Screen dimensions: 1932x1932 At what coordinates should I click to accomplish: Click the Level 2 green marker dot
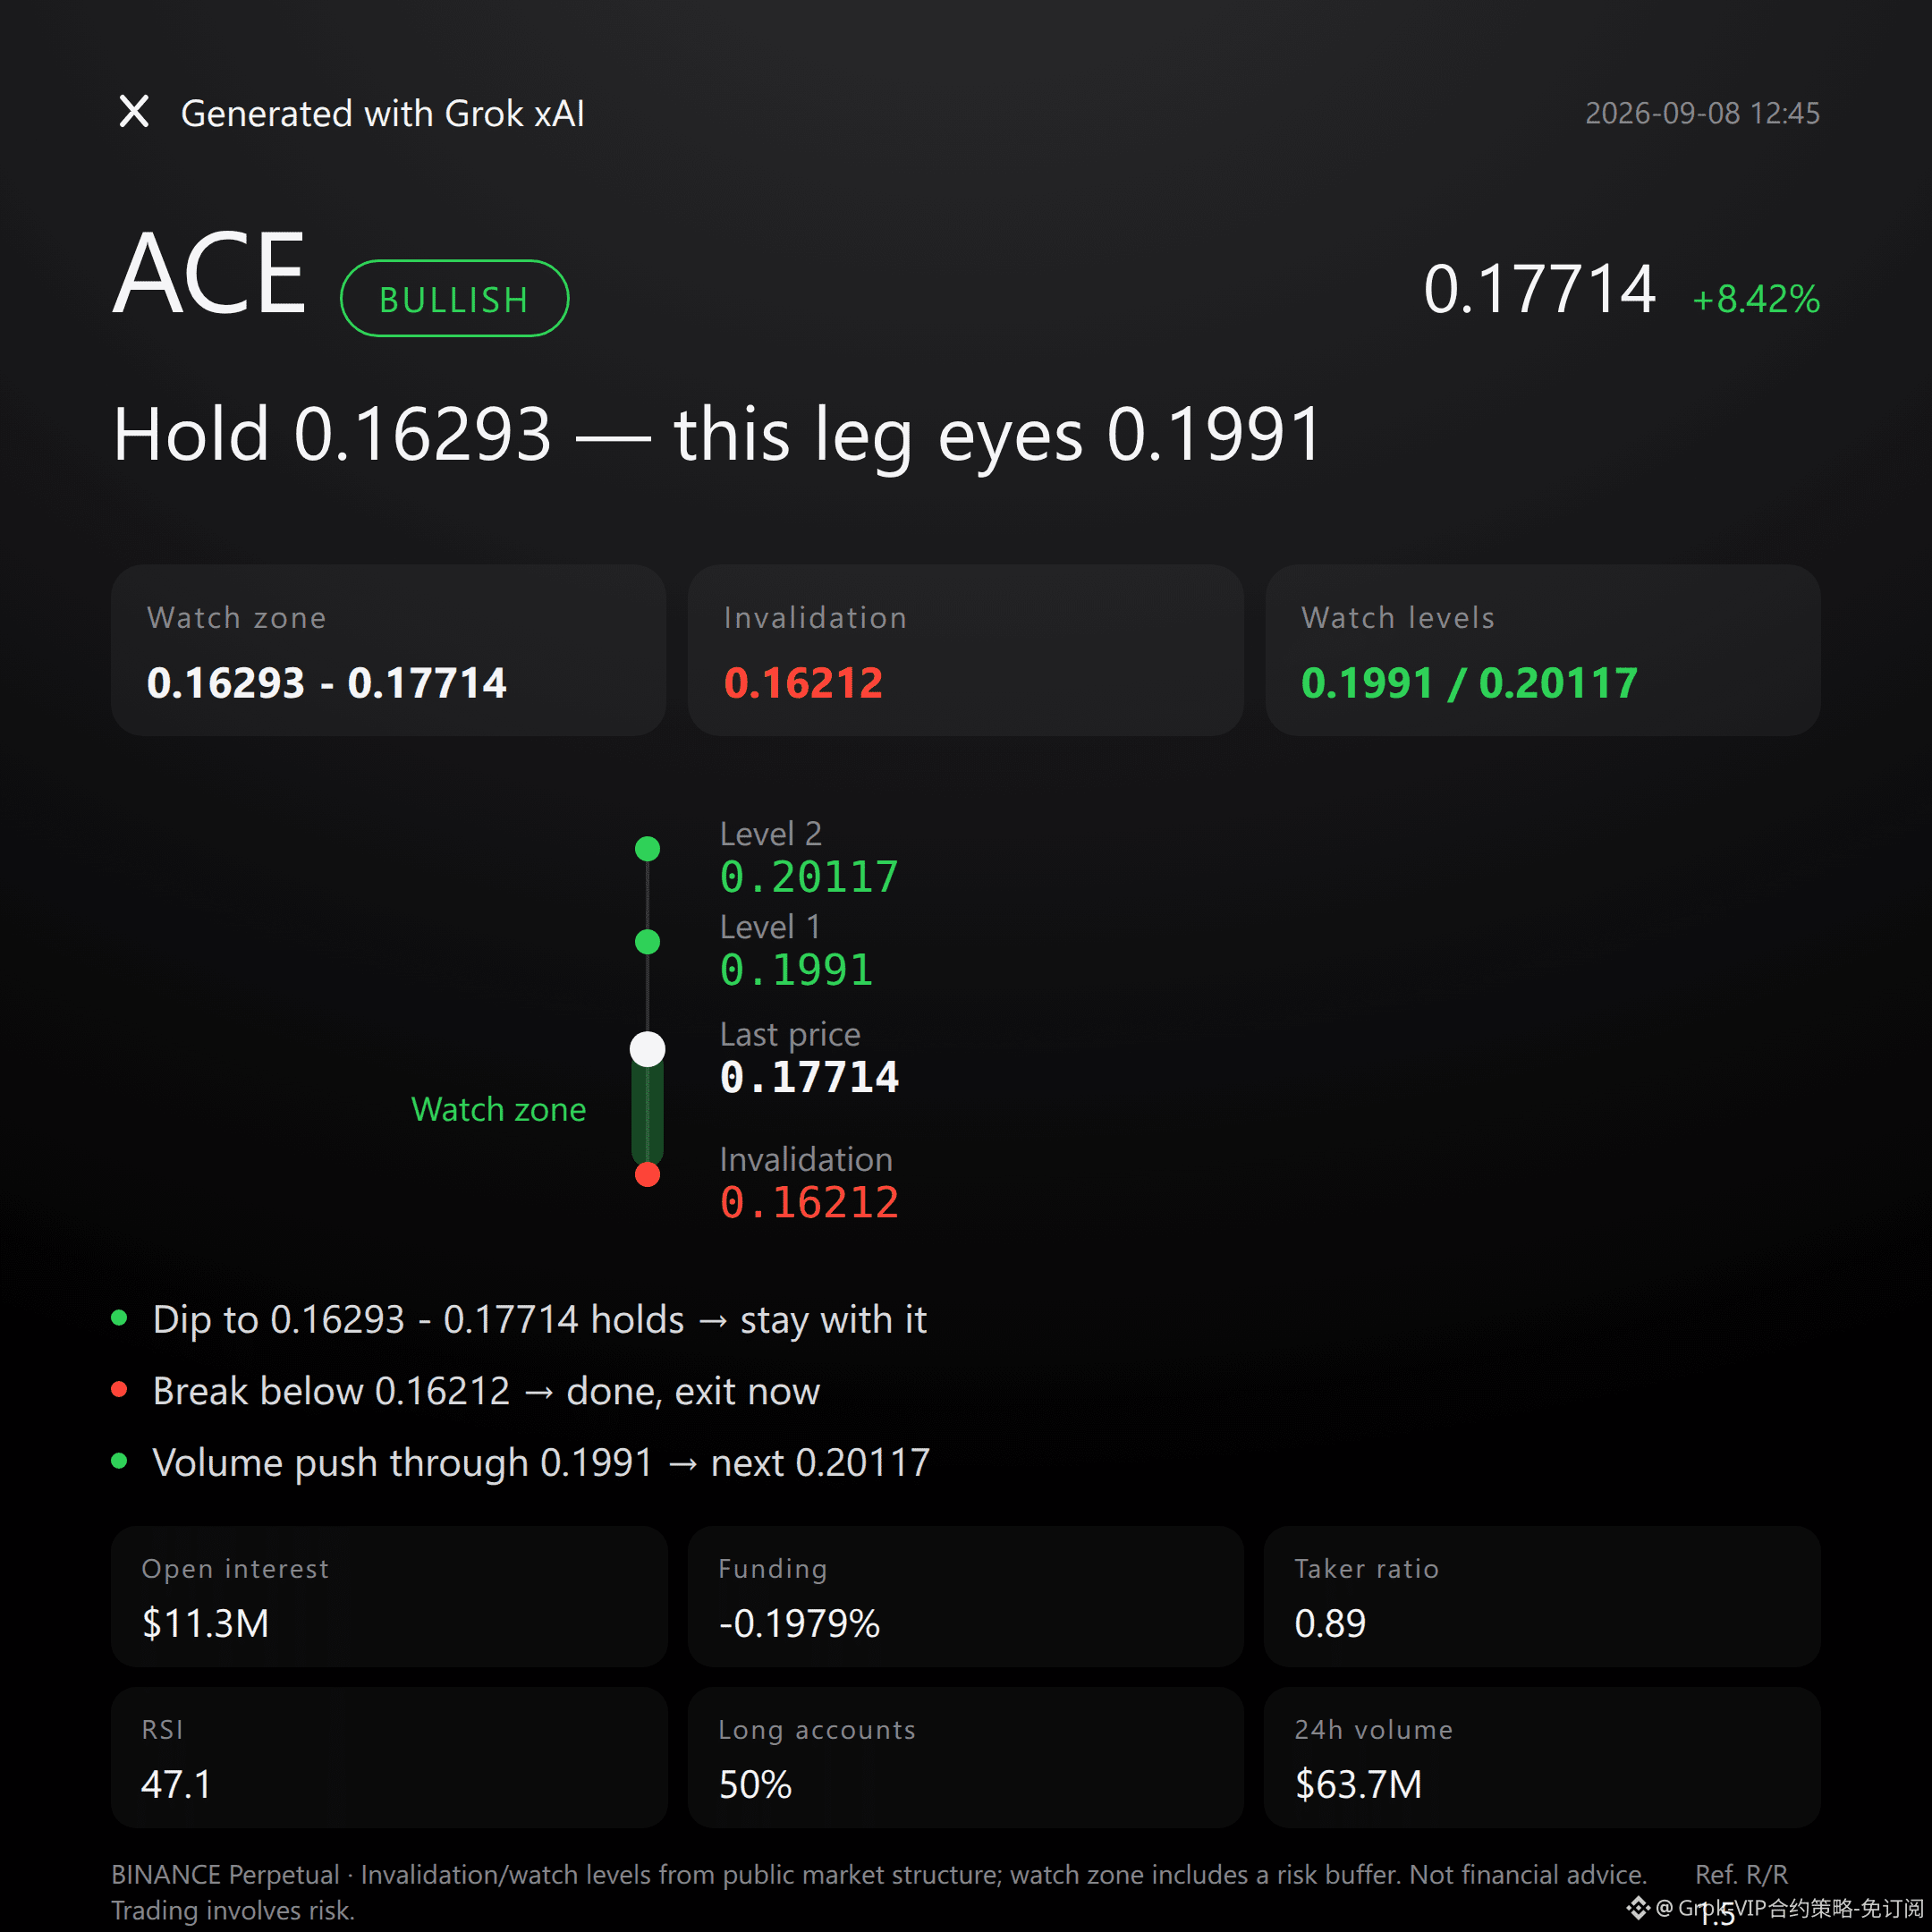click(x=648, y=849)
